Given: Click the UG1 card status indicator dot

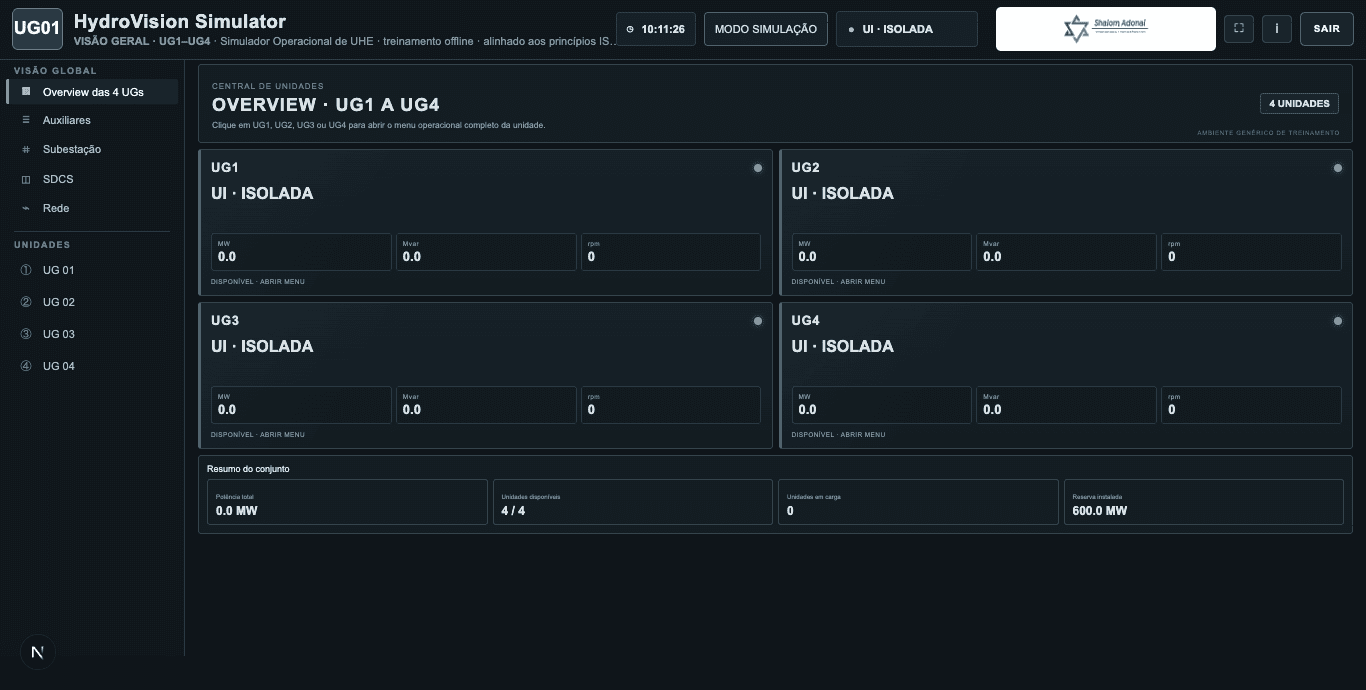Looking at the screenshot, I should (758, 168).
